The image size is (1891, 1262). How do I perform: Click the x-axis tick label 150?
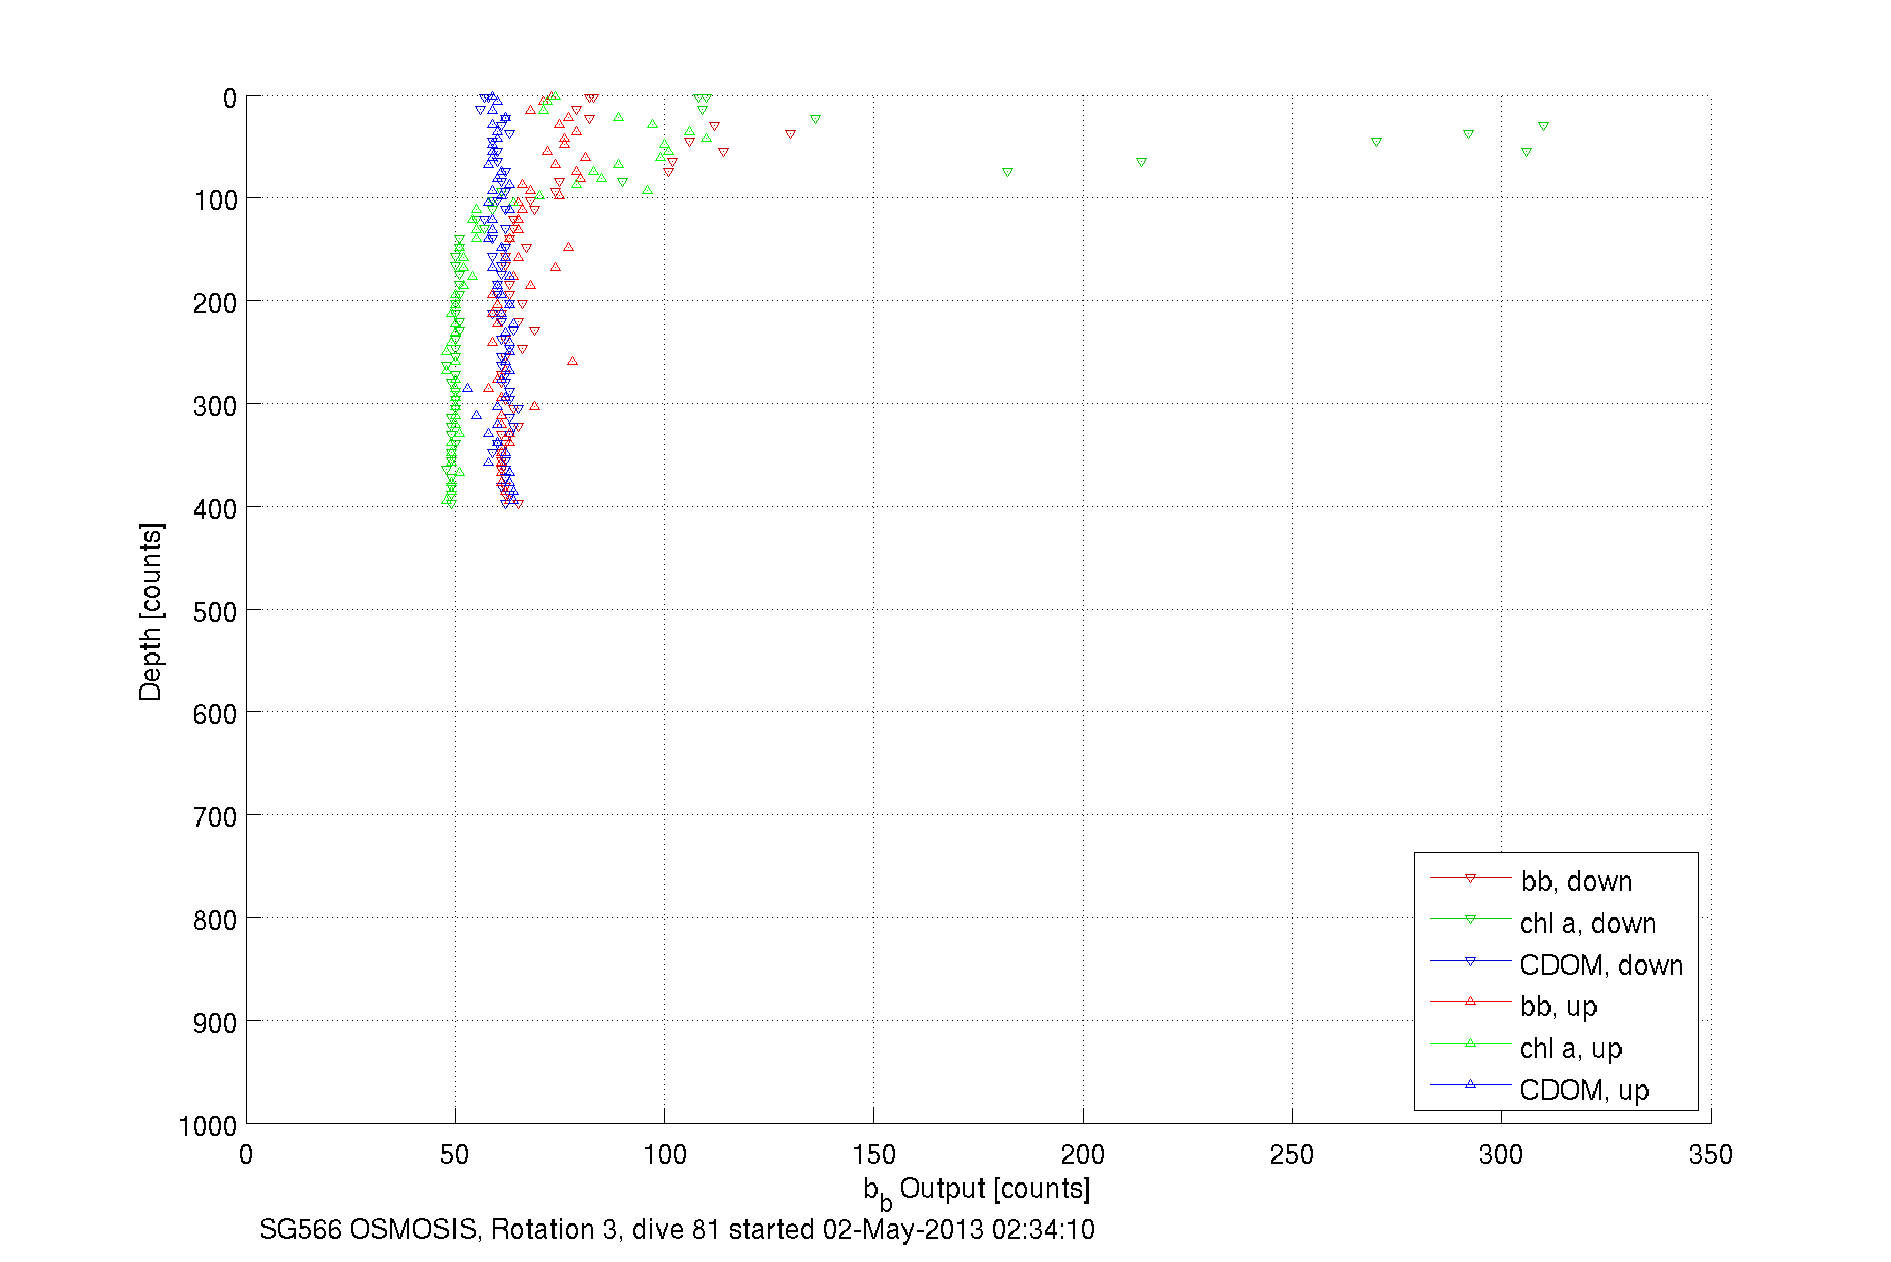873,1155
